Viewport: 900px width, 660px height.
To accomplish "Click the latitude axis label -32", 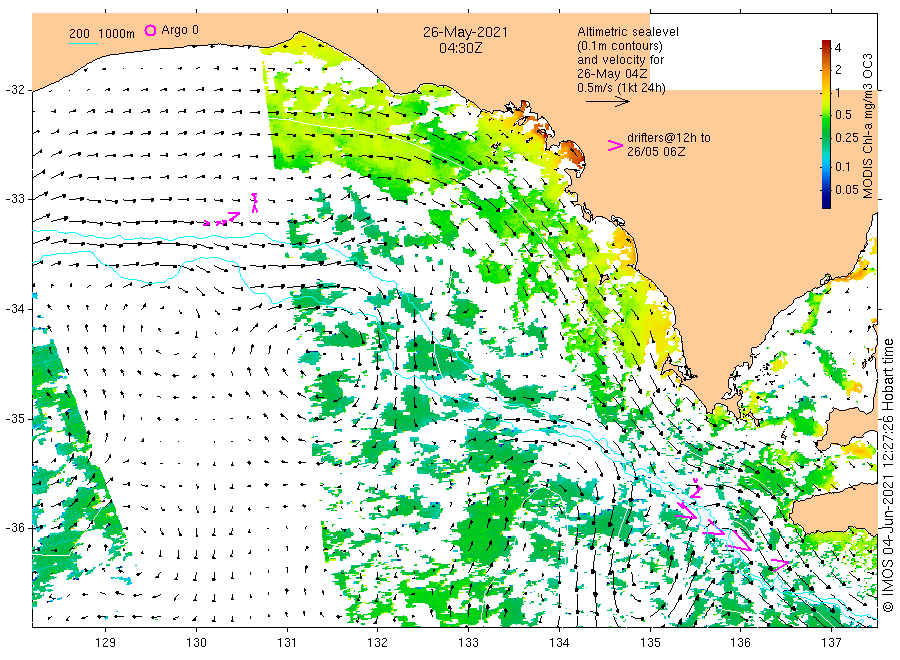I will coord(16,90).
